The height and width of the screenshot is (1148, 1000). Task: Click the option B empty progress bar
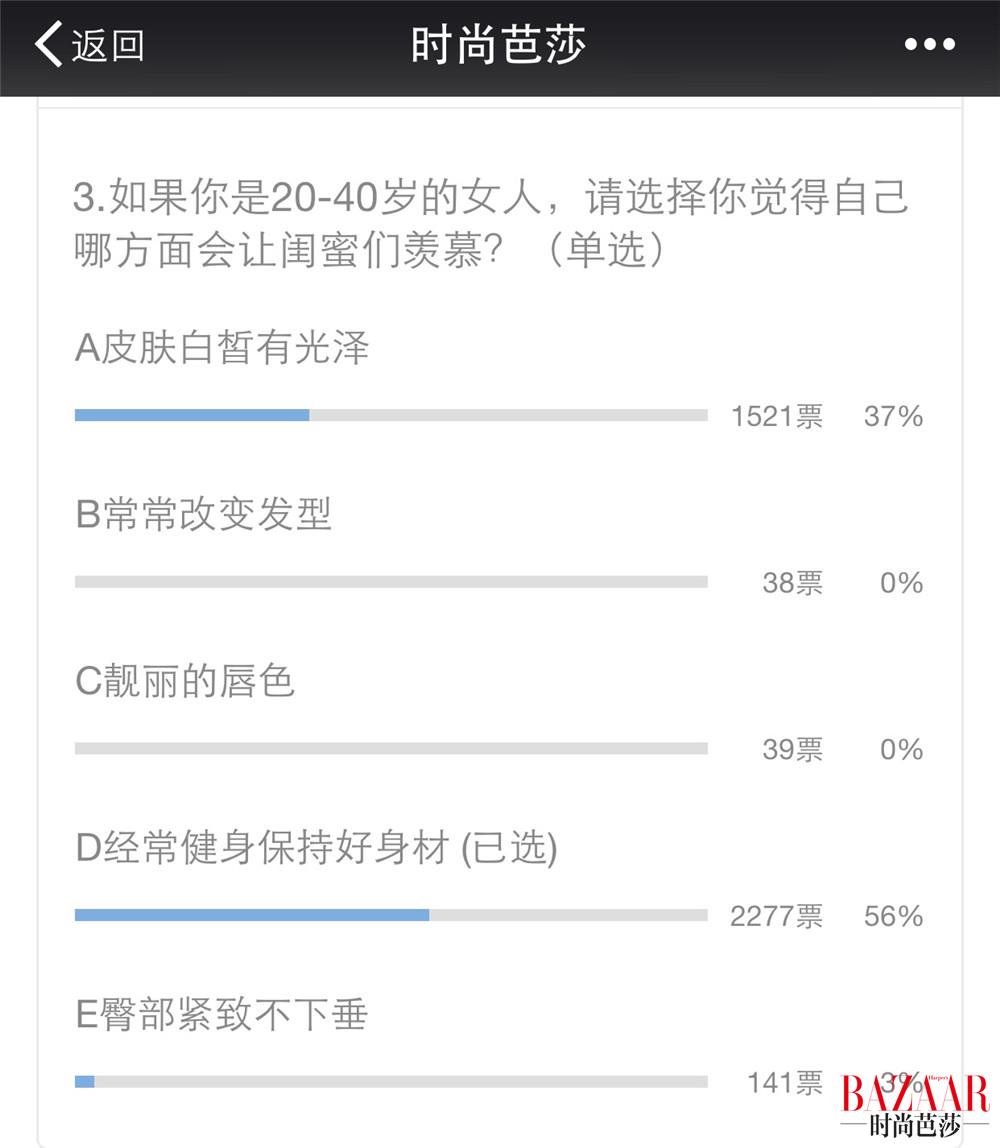click(391, 582)
